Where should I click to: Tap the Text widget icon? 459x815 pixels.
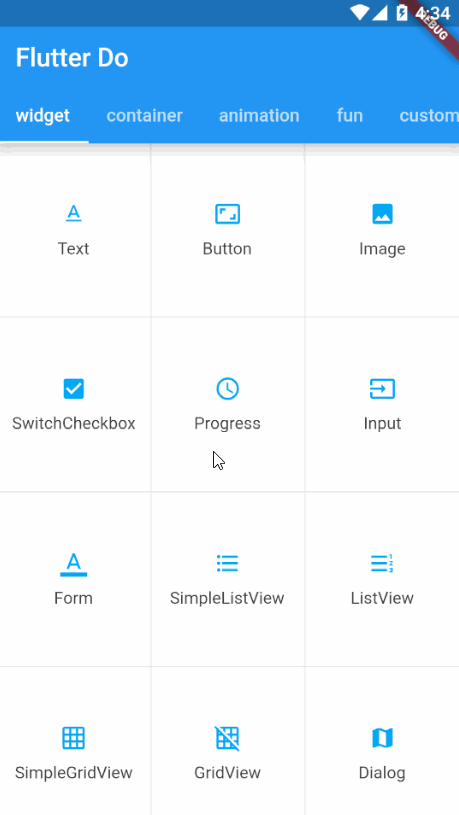(73, 214)
